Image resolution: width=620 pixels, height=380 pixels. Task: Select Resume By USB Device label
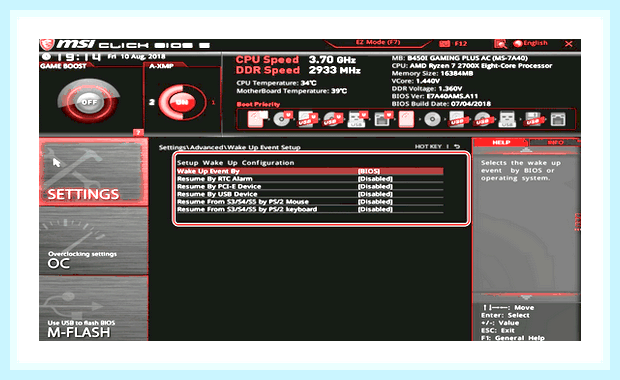tap(217, 194)
